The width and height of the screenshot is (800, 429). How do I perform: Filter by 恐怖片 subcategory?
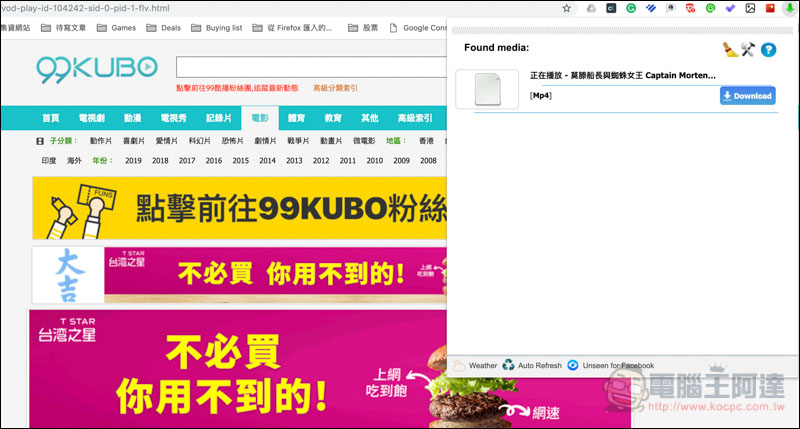(x=232, y=141)
